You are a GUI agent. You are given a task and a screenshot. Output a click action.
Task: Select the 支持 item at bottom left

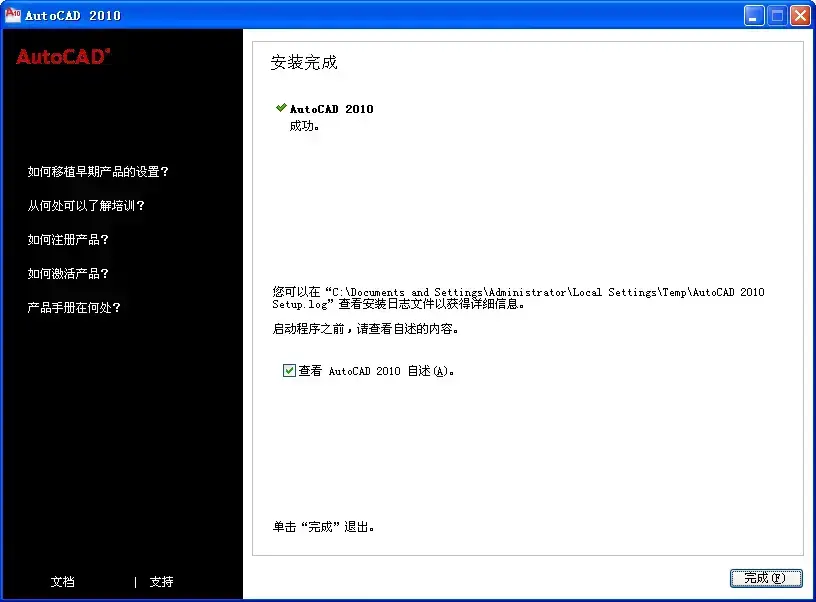pos(161,582)
